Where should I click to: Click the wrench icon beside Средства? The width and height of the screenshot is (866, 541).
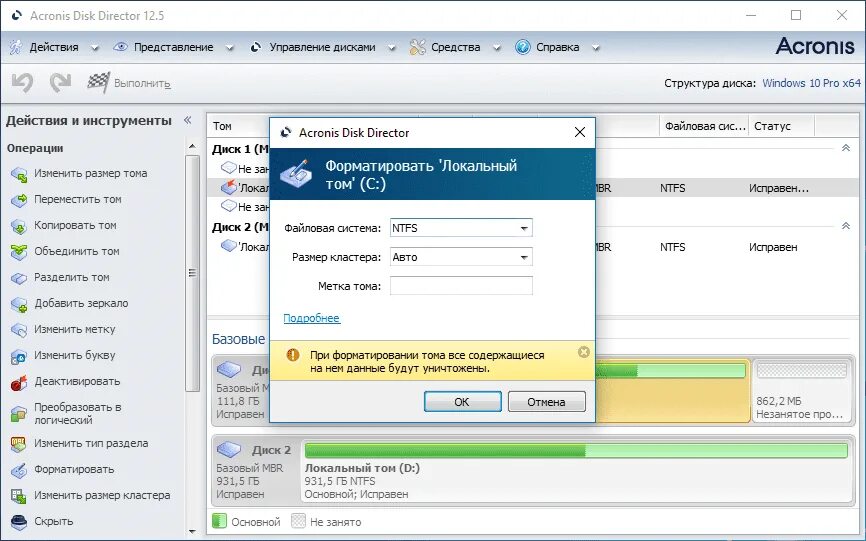point(418,47)
